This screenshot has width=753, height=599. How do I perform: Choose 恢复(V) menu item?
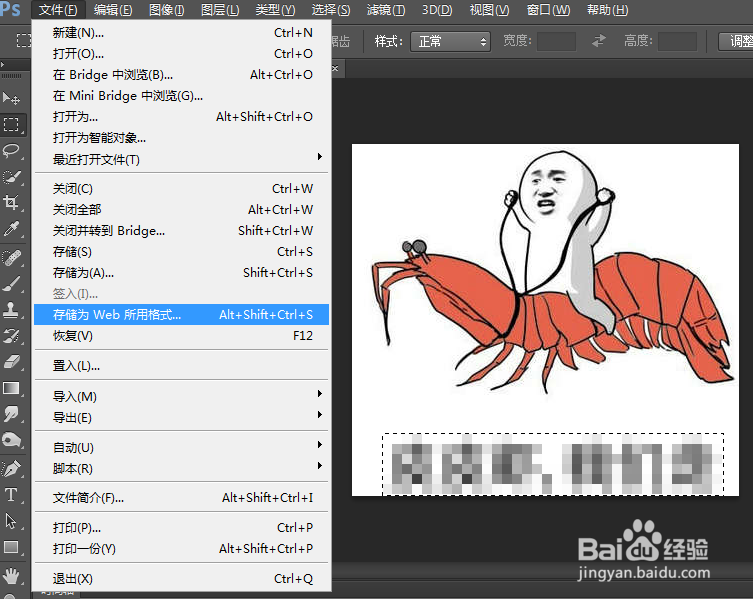(x=182, y=336)
